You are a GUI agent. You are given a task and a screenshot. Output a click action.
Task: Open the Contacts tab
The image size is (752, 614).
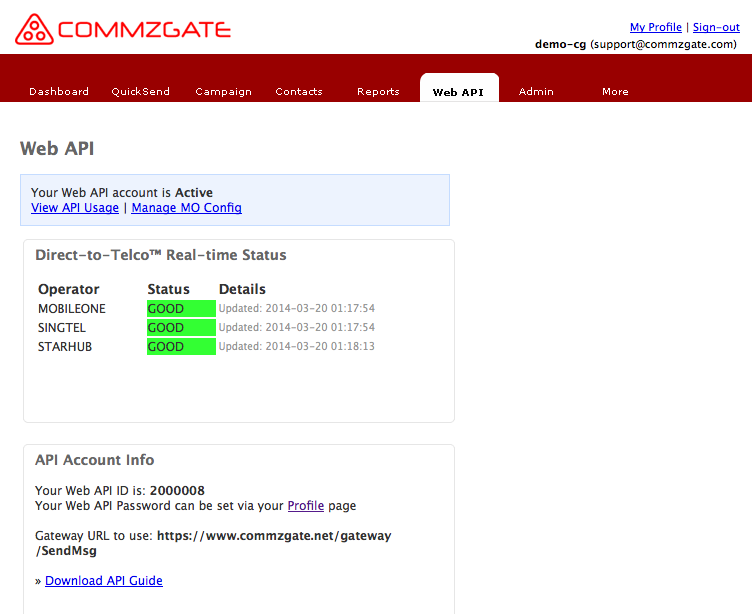[x=299, y=92]
